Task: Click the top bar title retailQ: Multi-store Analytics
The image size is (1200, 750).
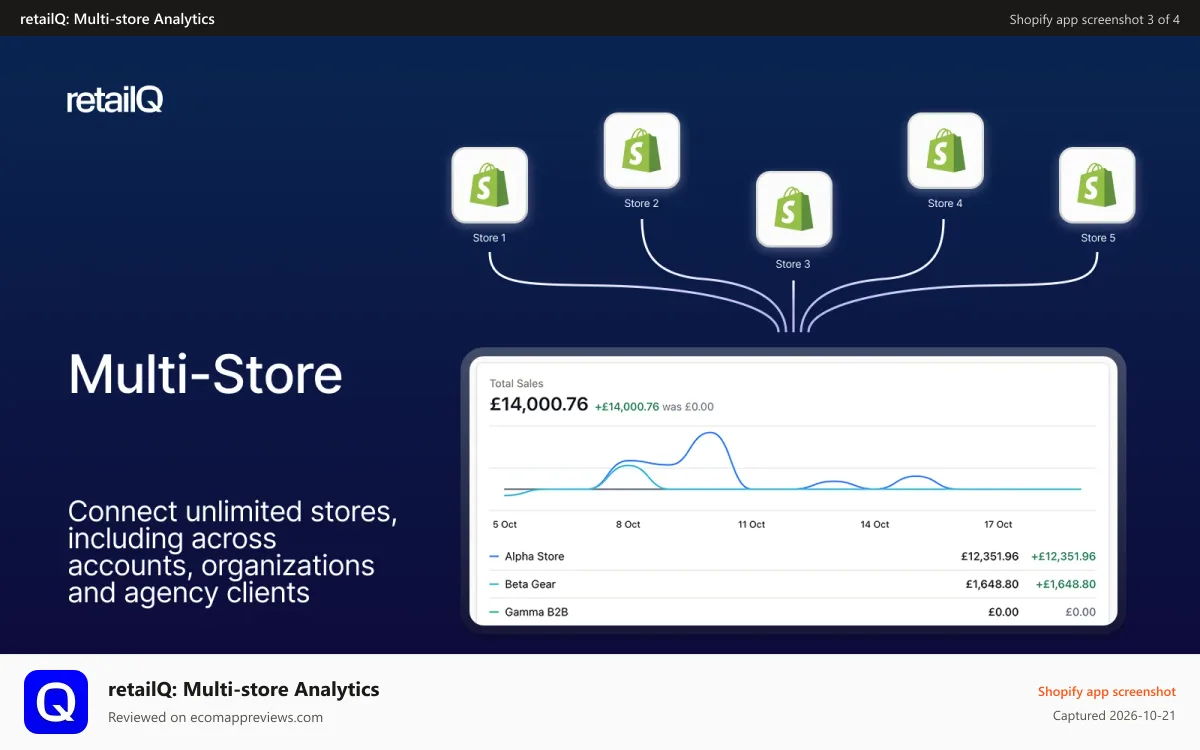Action: click(117, 19)
